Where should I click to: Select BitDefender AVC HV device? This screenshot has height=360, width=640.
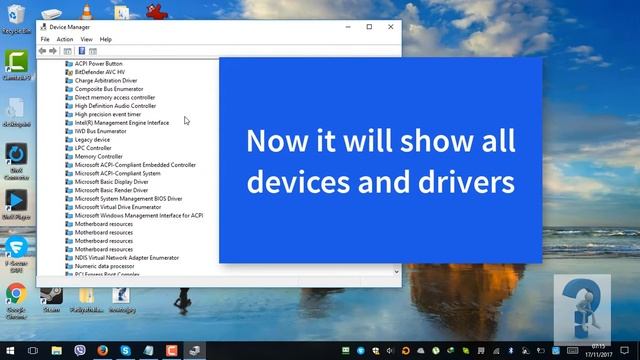point(100,72)
